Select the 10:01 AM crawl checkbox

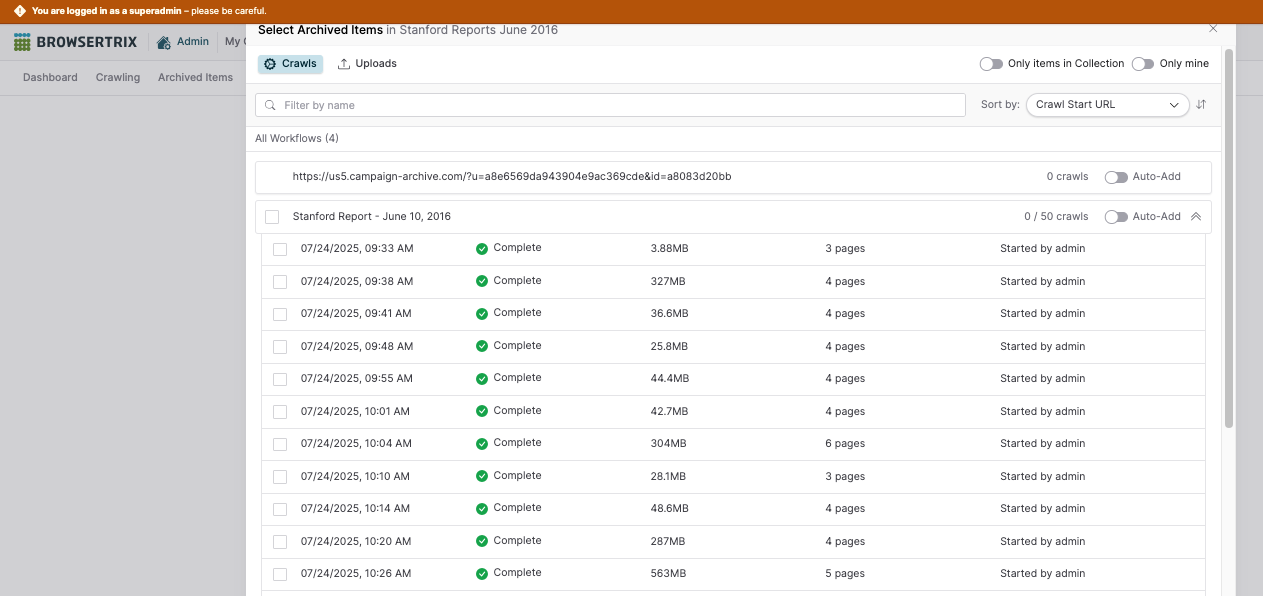point(280,412)
